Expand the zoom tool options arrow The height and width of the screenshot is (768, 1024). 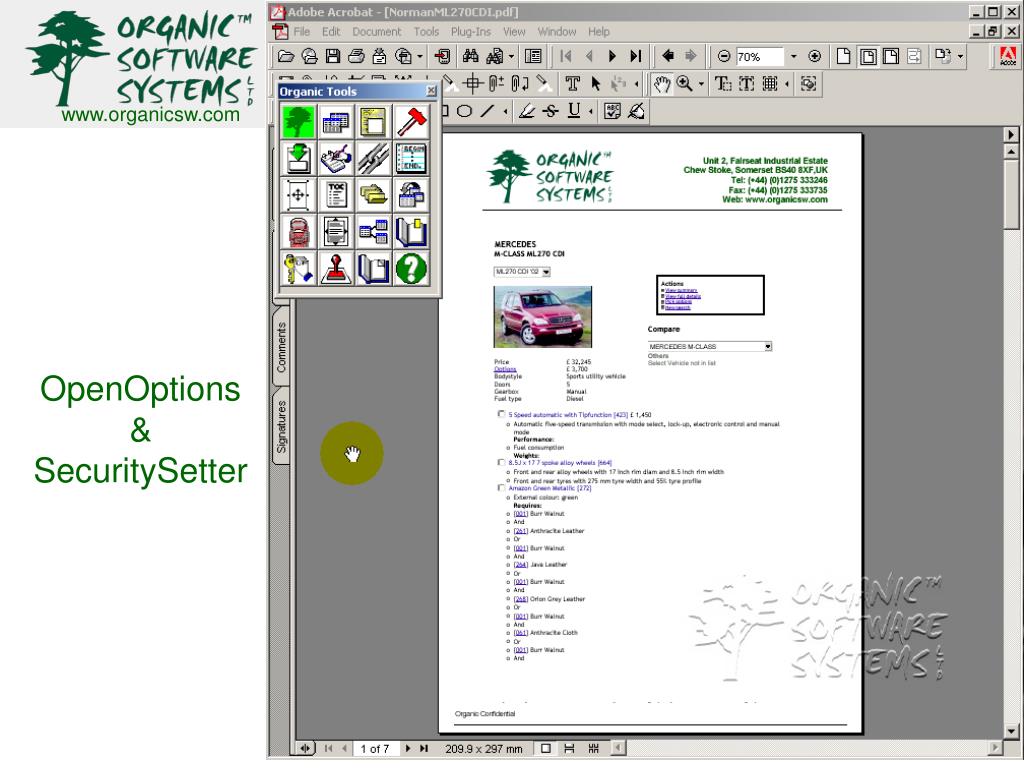coord(701,84)
